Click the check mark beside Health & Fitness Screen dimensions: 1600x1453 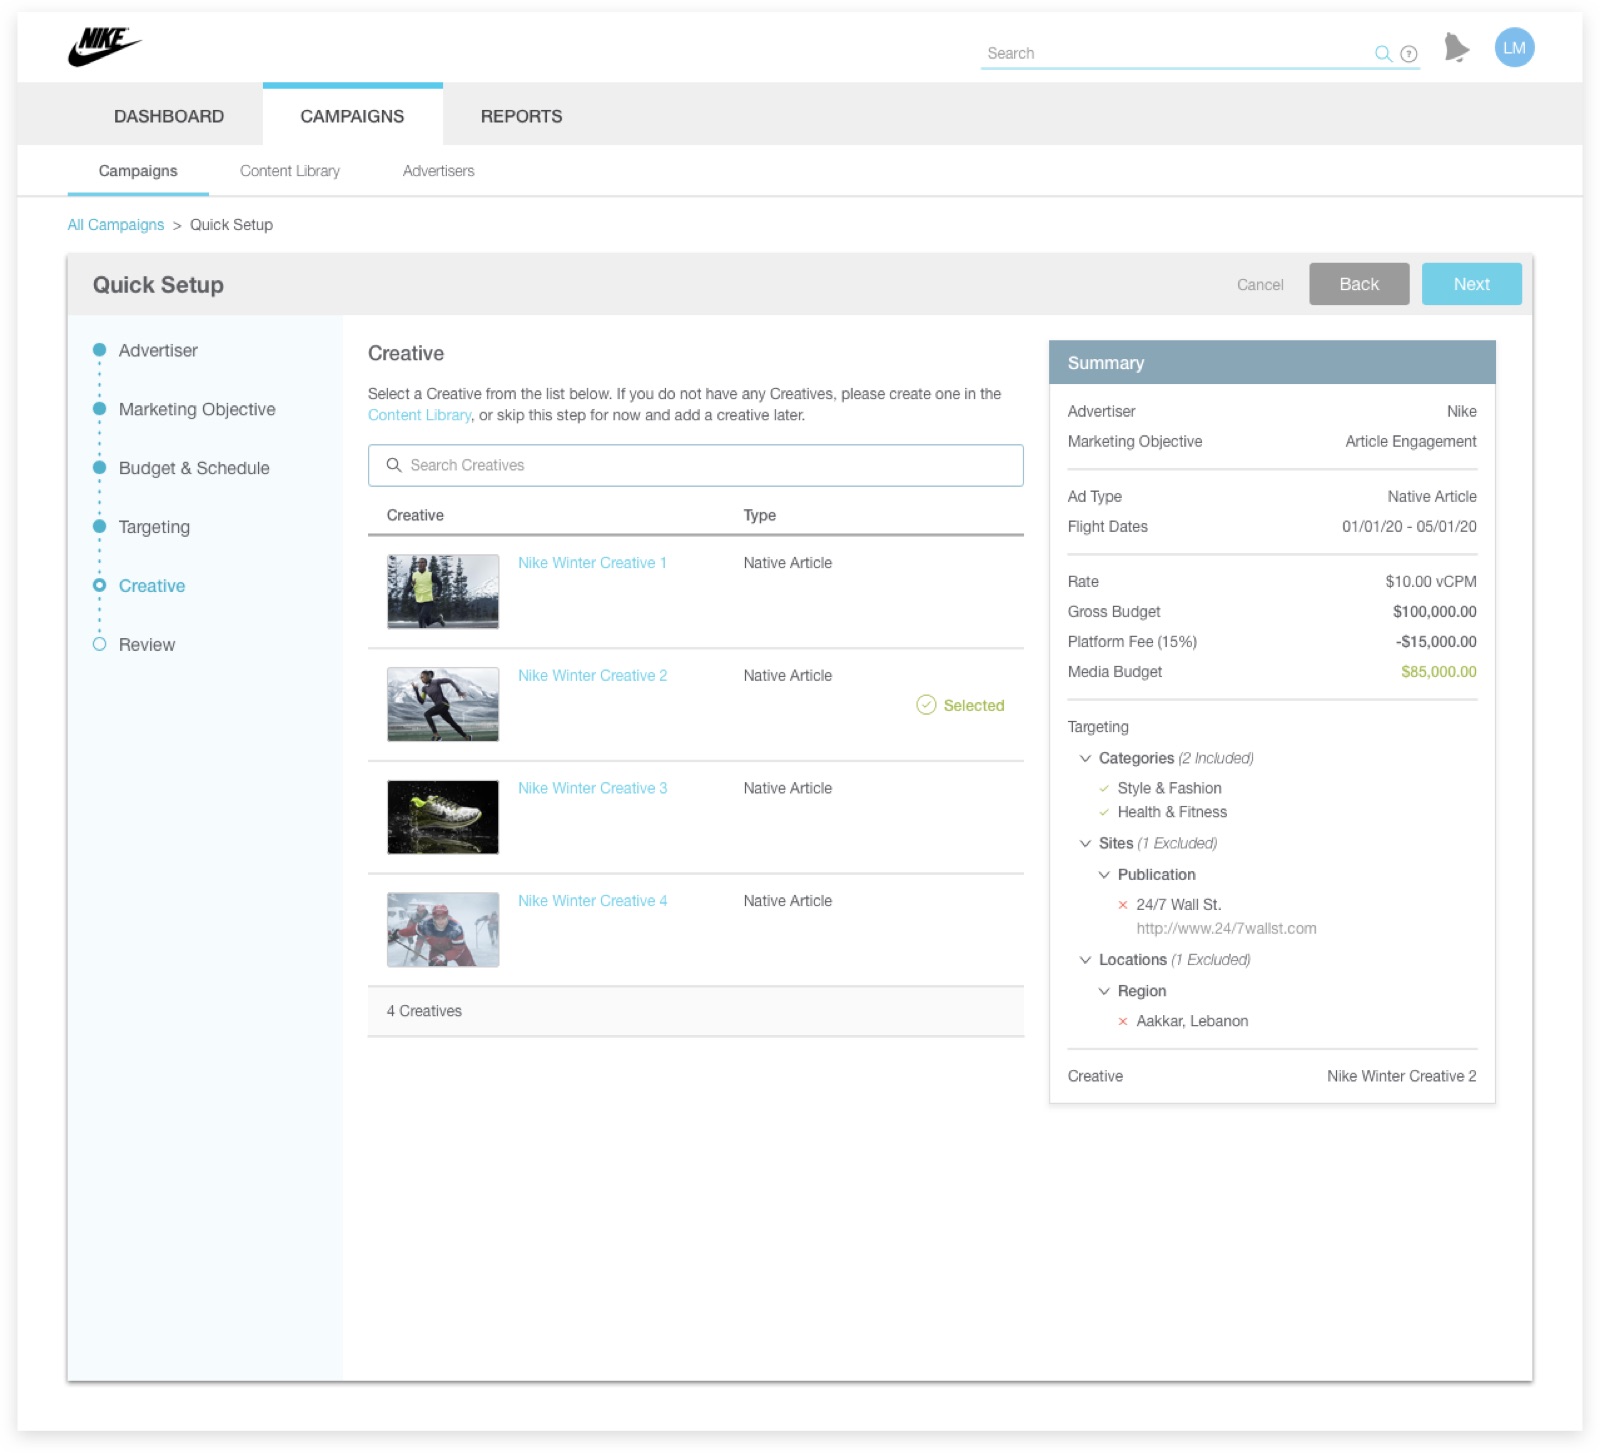(x=1104, y=813)
